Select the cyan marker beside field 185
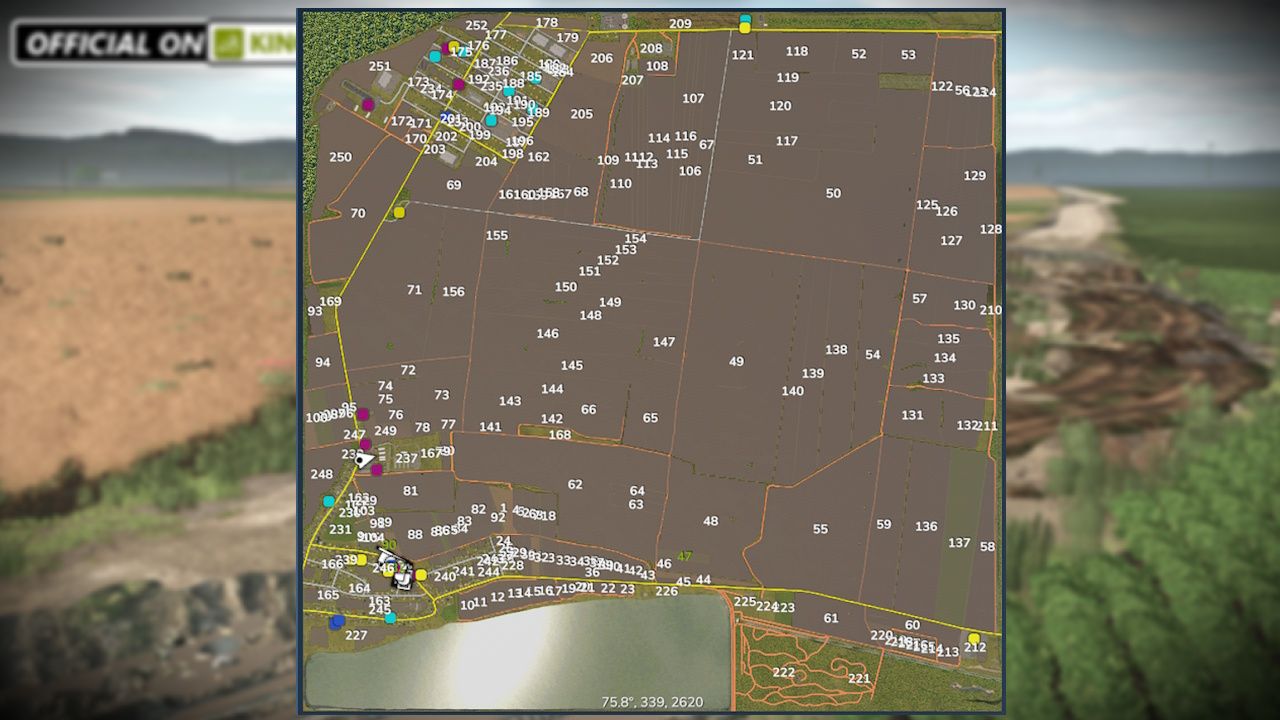The image size is (1280, 720). tap(537, 78)
